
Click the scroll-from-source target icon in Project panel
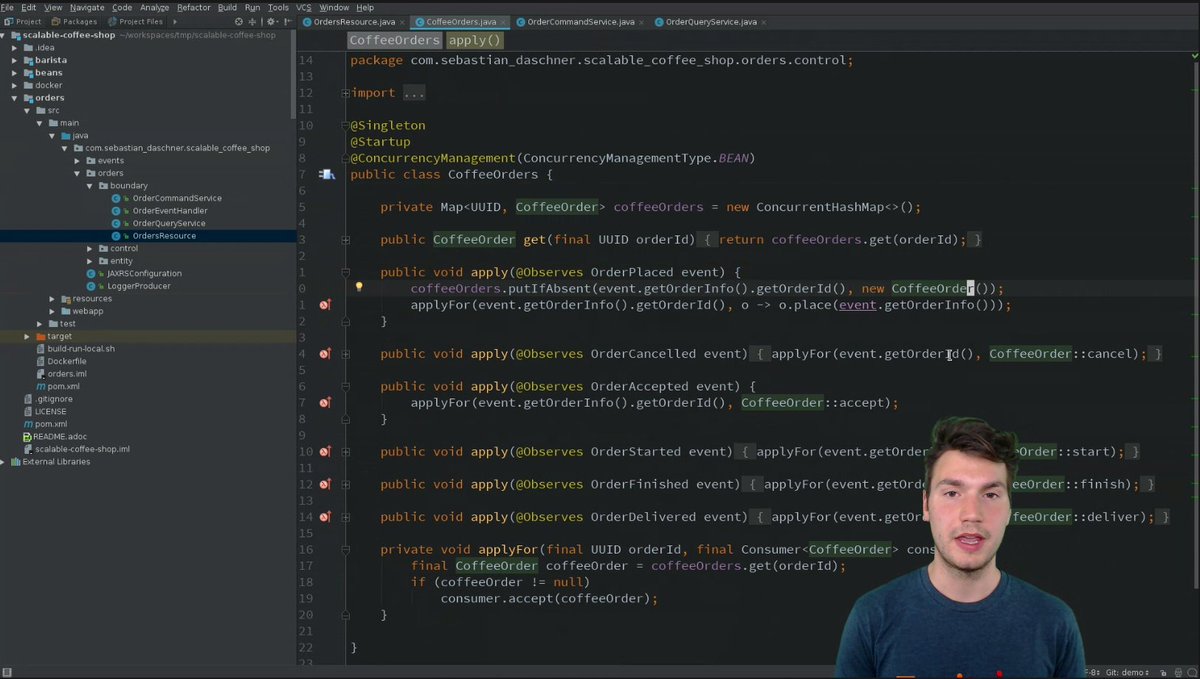point(238,21)
